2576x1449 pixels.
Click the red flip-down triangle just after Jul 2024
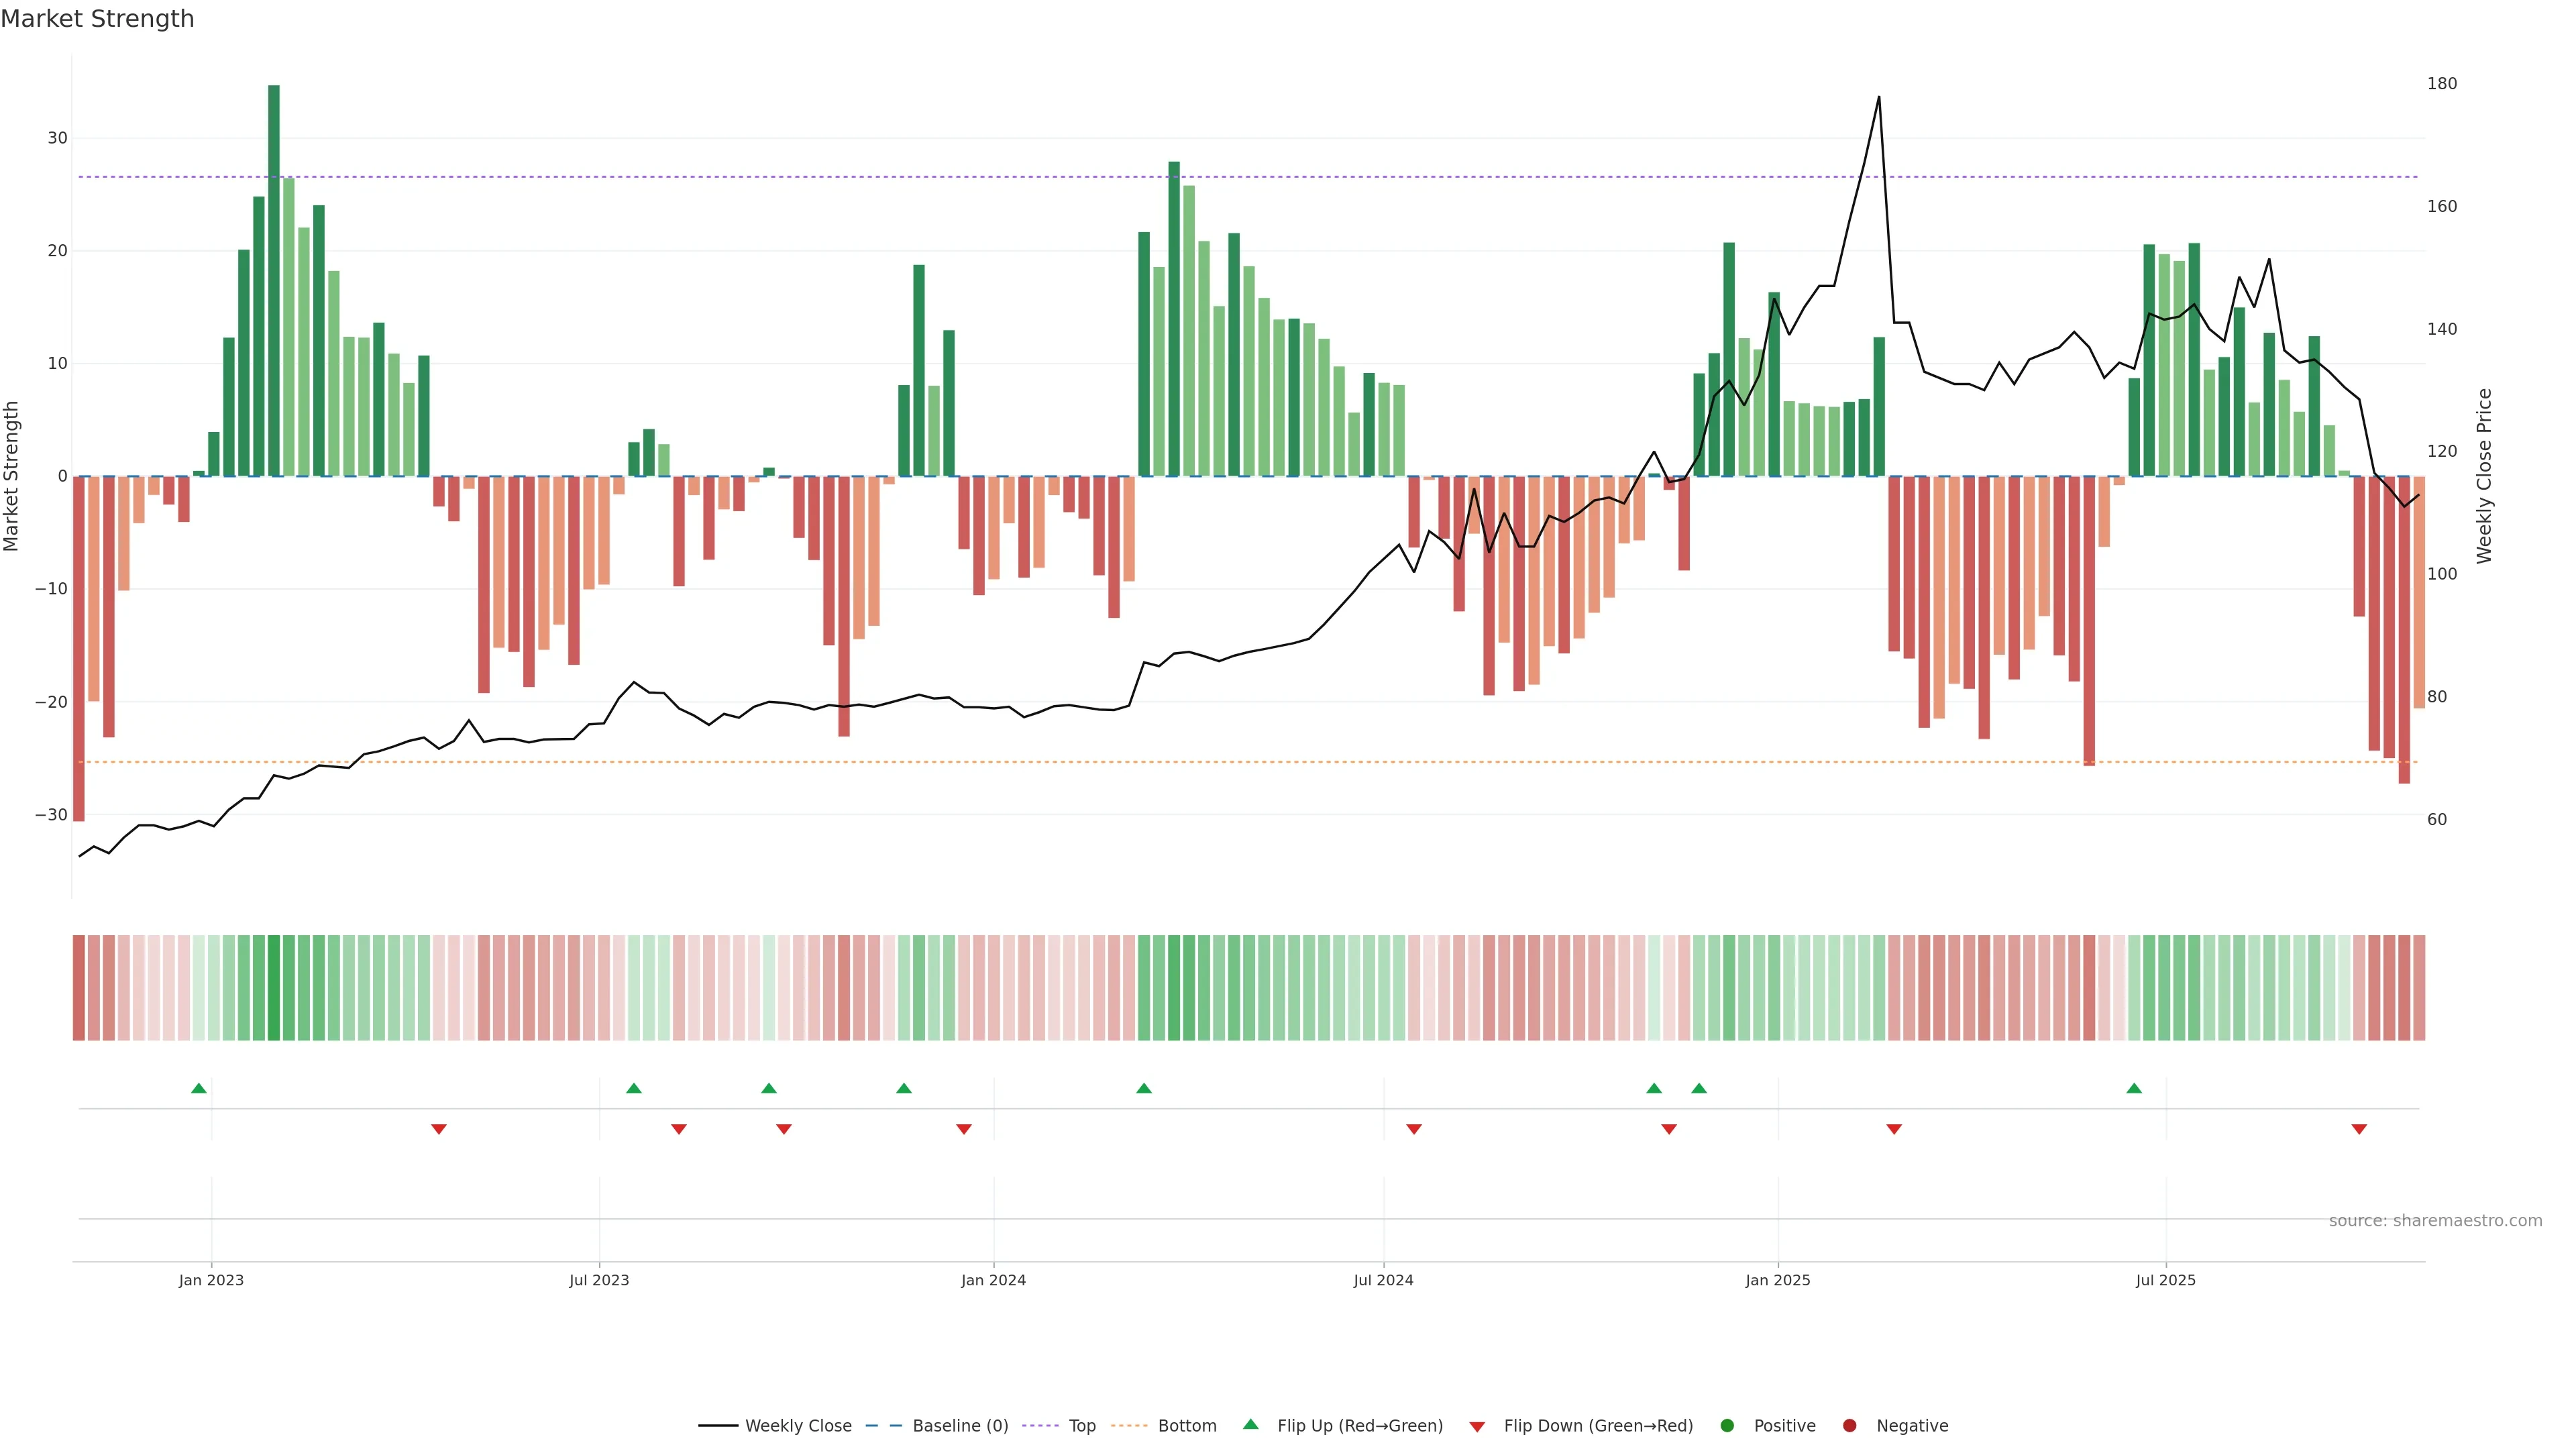pyautogui.click(x=1414, y=1129)
